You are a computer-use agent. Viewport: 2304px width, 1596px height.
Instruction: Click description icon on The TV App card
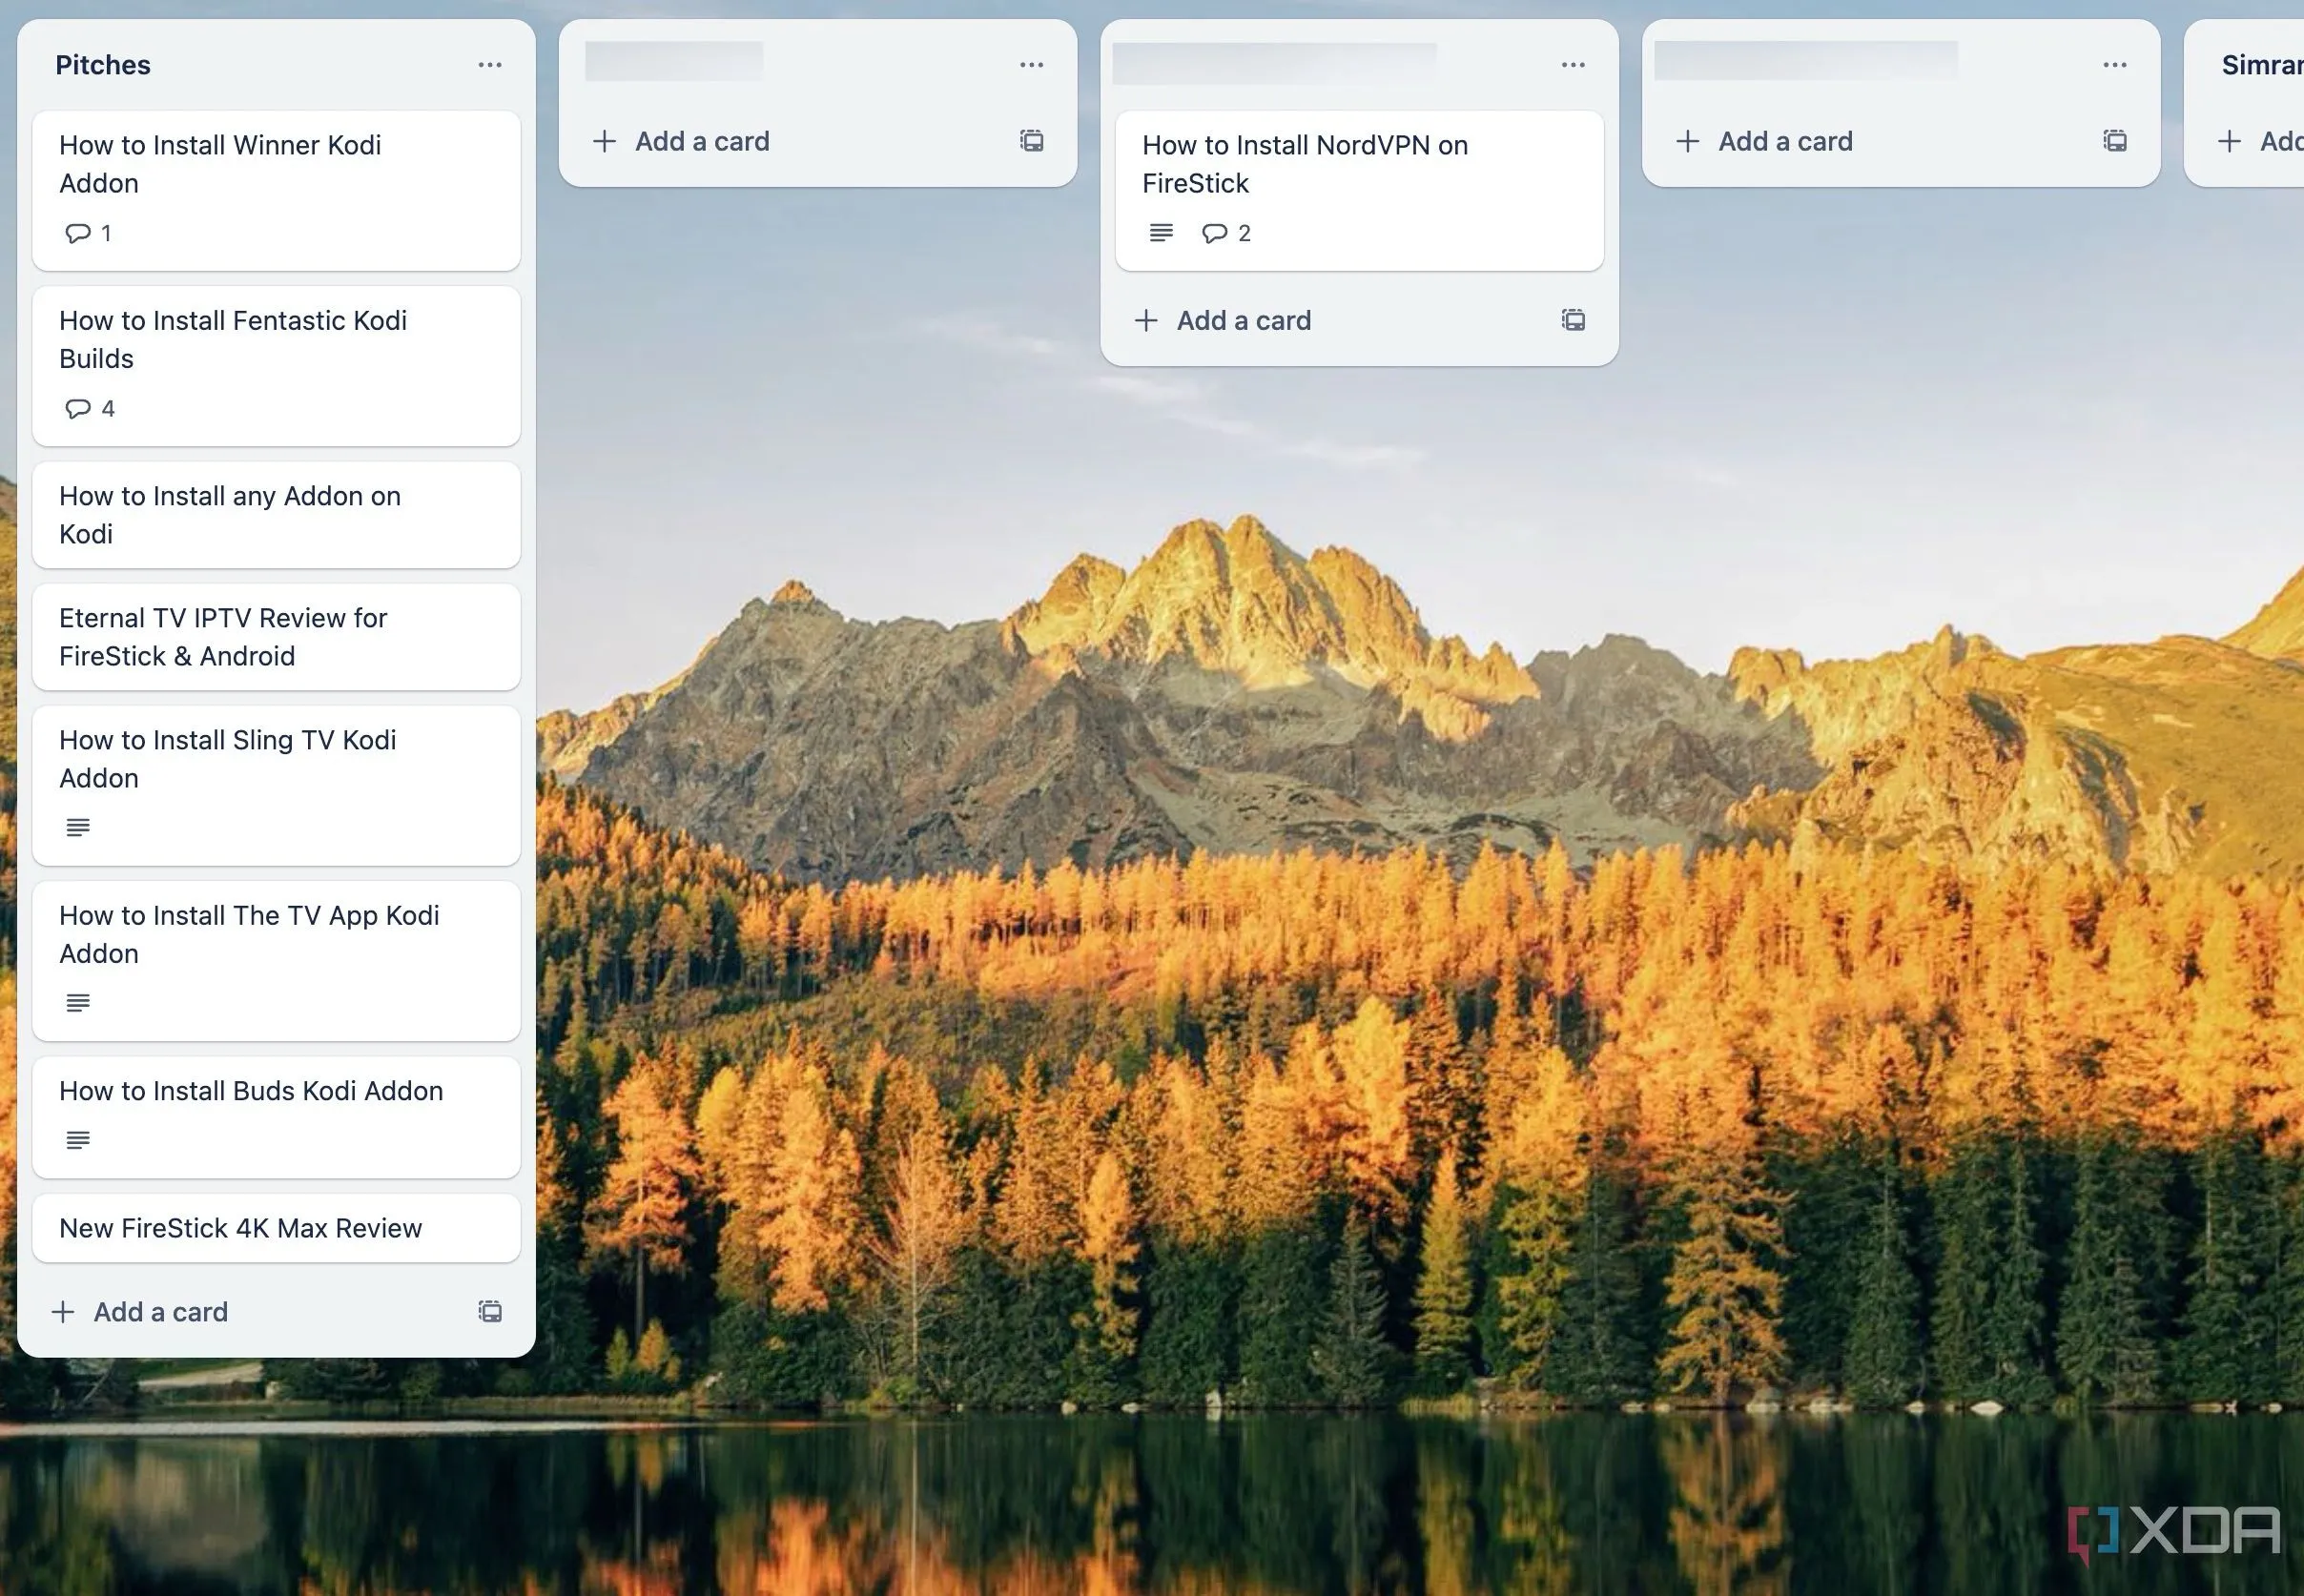click(x=78, y=1003)
